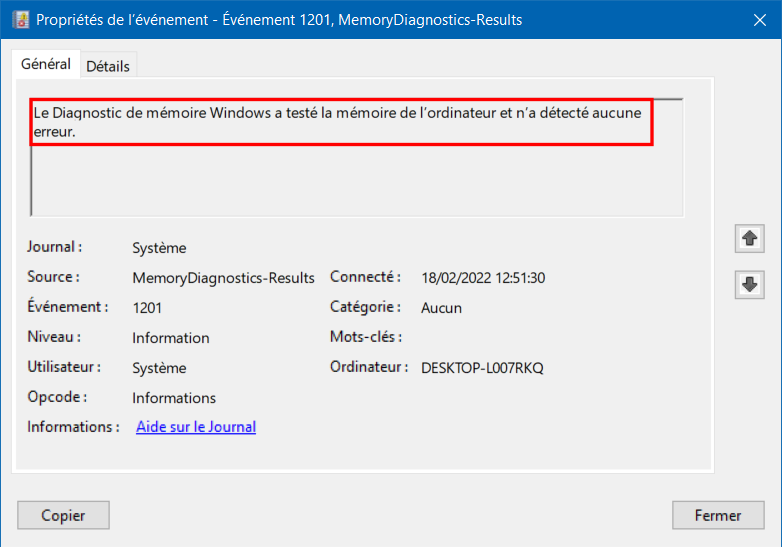Viewport: 782px width, 547px height.
Task: Select the Journal value Système
Action: pos(159,248)
